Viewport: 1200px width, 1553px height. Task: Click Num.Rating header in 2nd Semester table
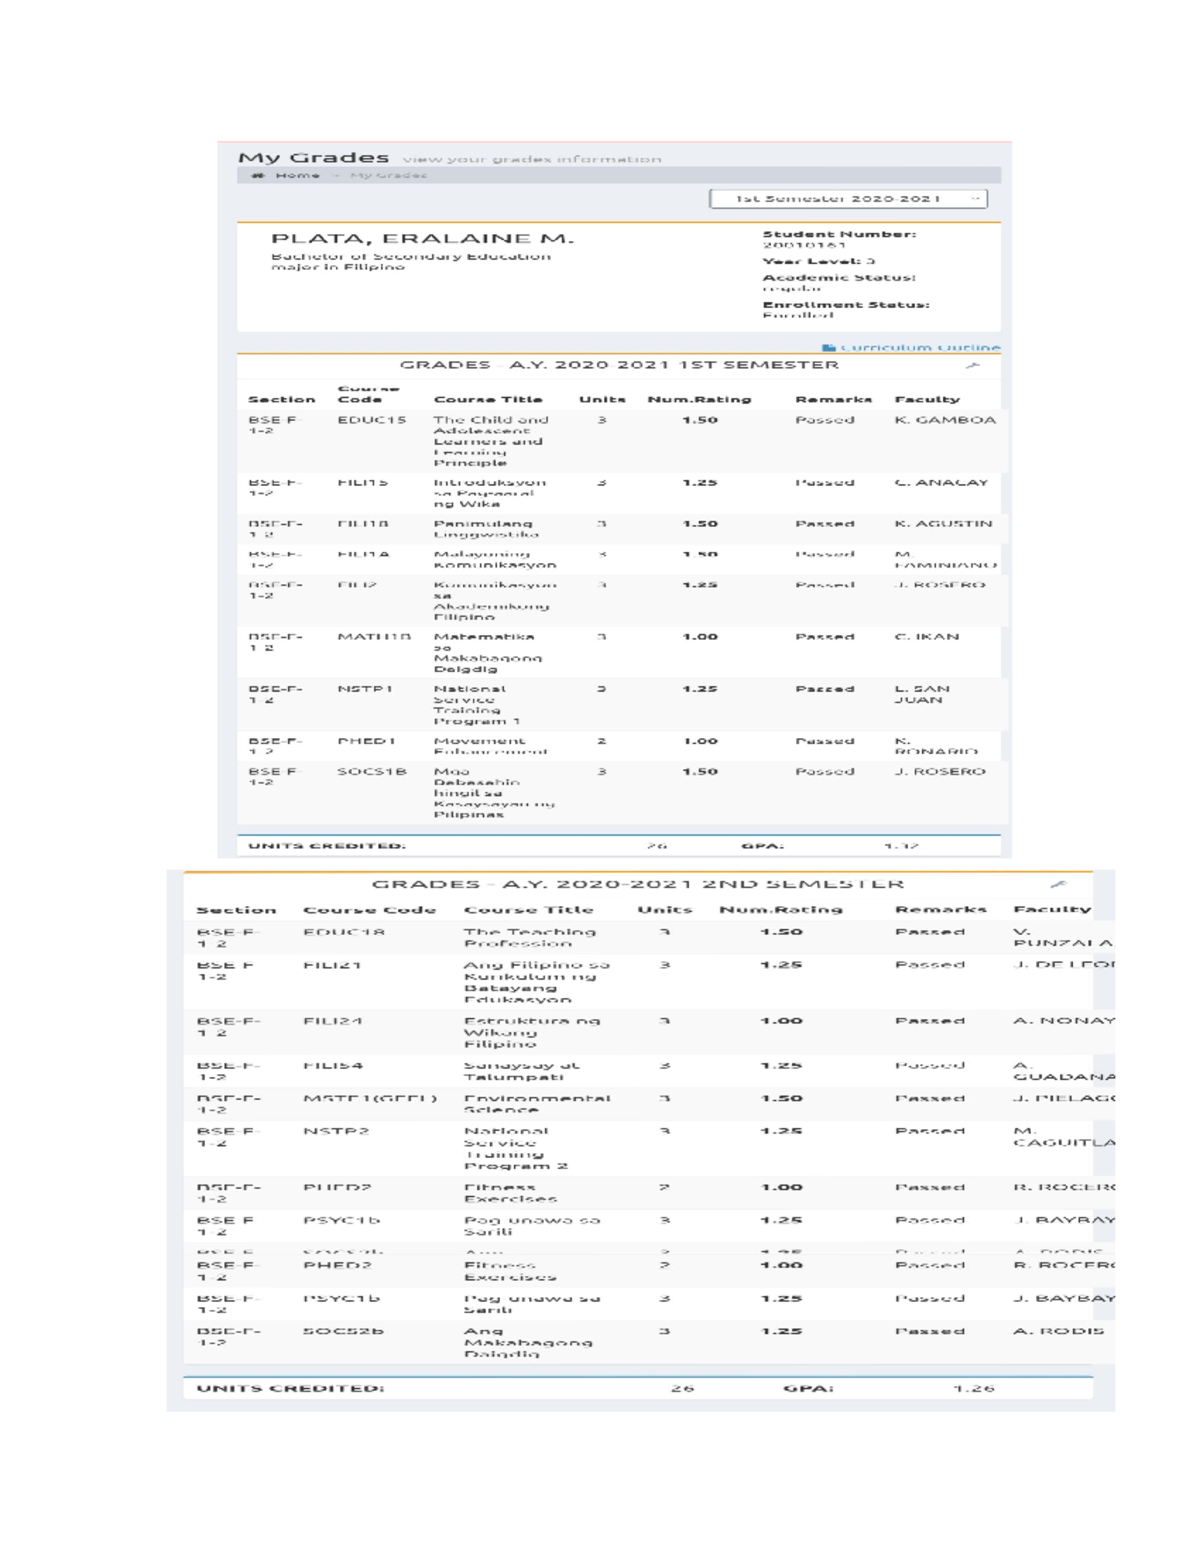[780, 910]
